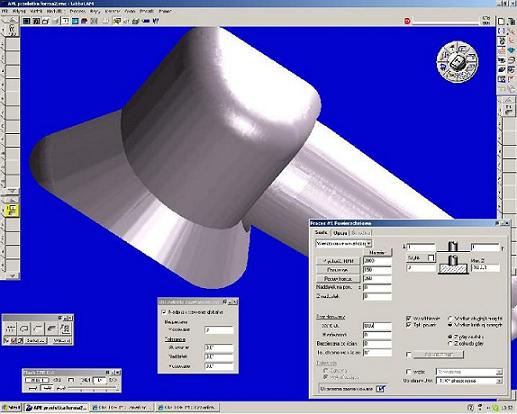
Task: Toggle the checkbox beside the greyed-out wide button
Action: click(409, 355)
